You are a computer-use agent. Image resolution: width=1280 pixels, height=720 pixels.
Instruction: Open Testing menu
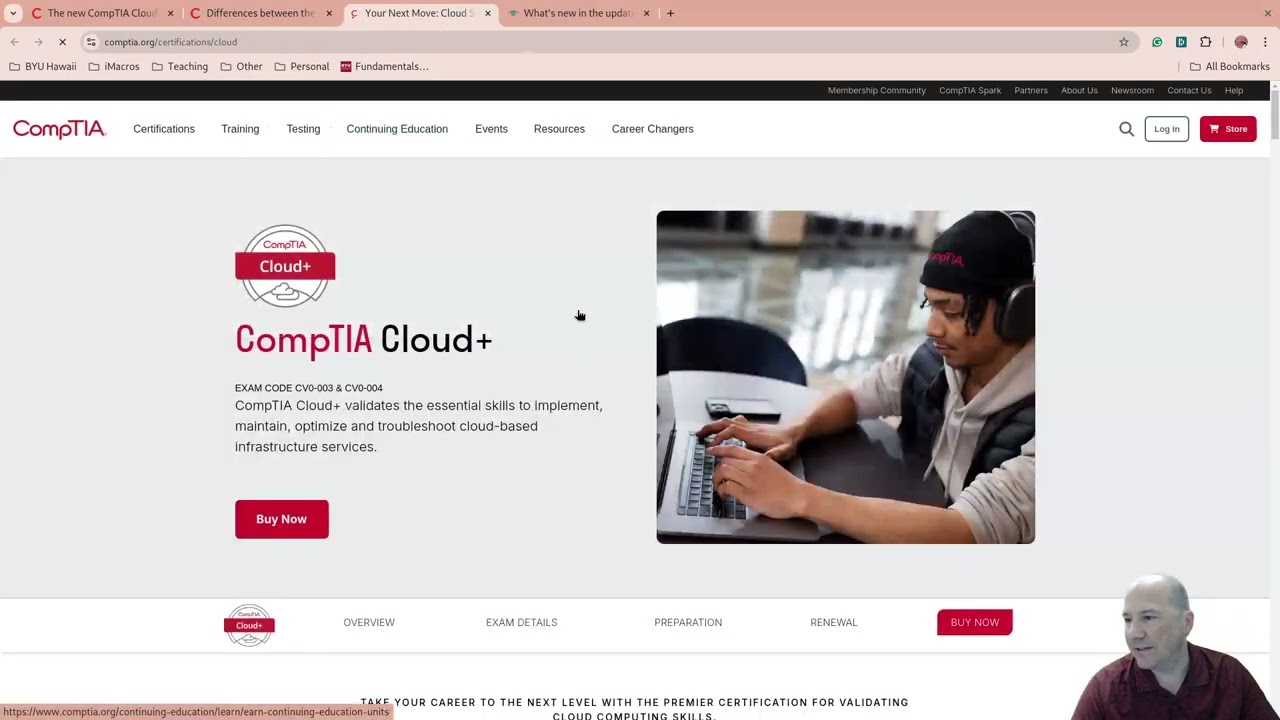click(x=303, y=129)
